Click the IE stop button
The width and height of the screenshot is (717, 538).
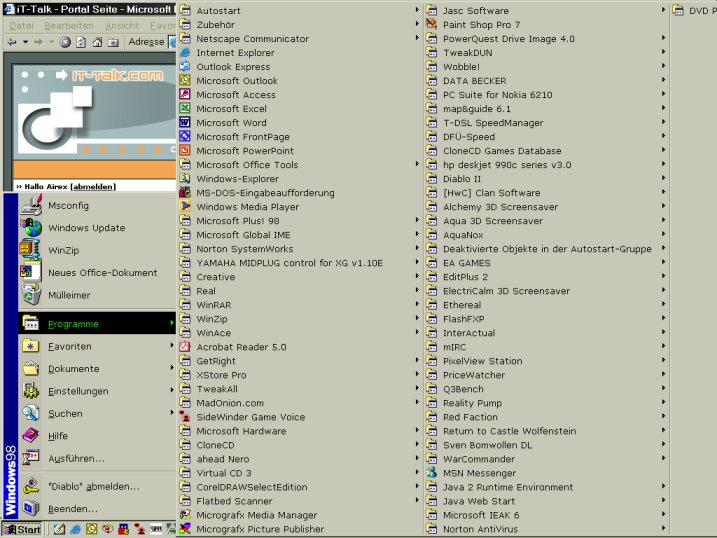coord(65,42)
